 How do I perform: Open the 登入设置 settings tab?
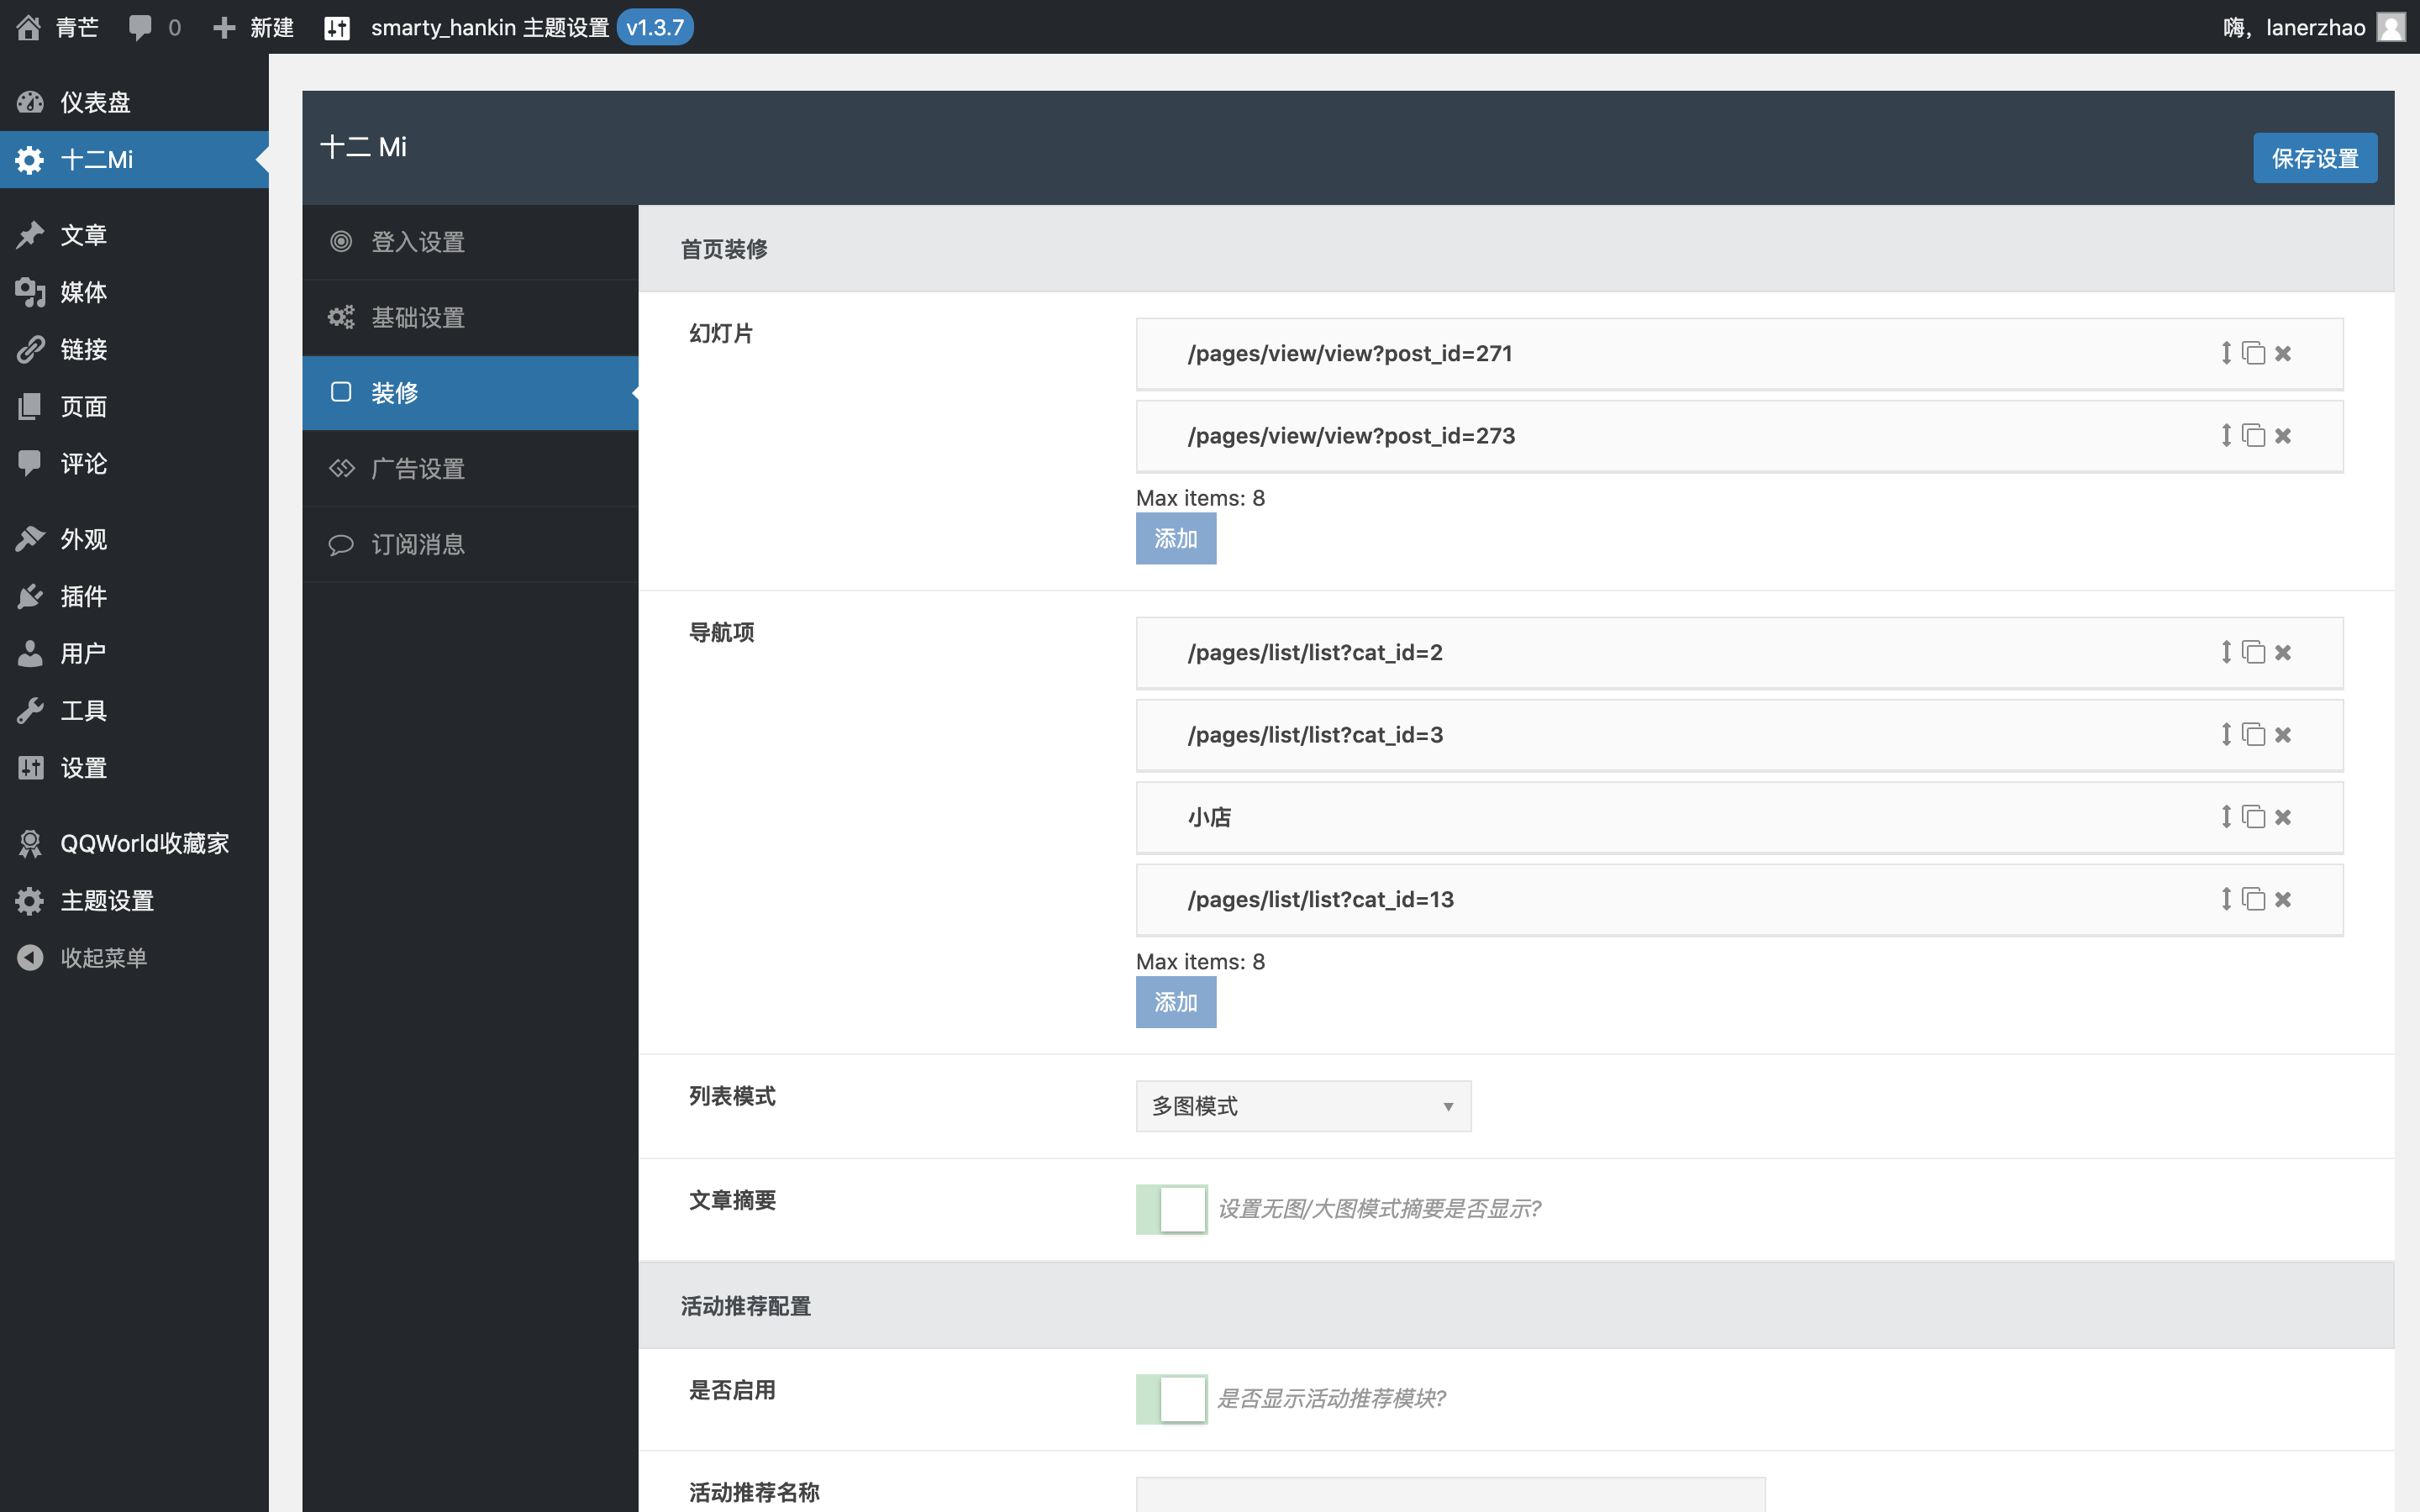click(470, 242)
